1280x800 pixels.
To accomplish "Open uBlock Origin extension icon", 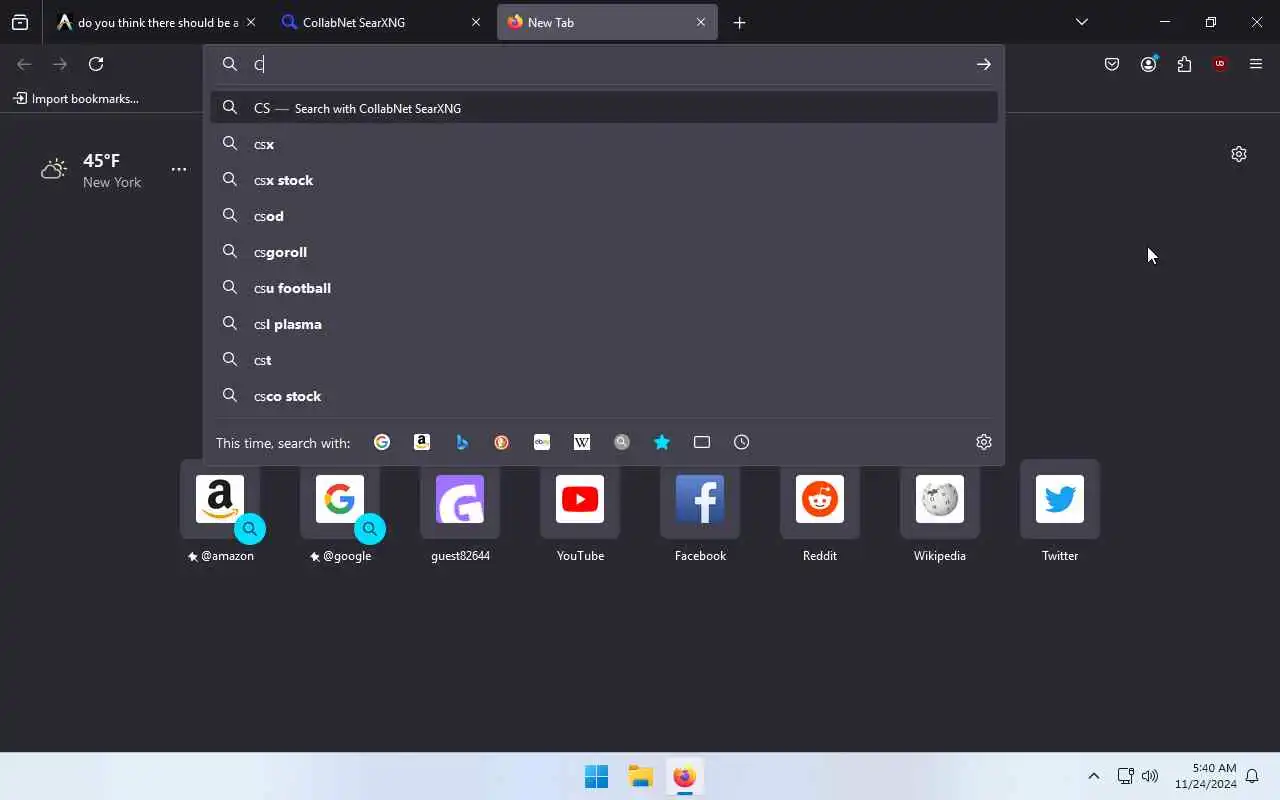I will click(1220, 64).
